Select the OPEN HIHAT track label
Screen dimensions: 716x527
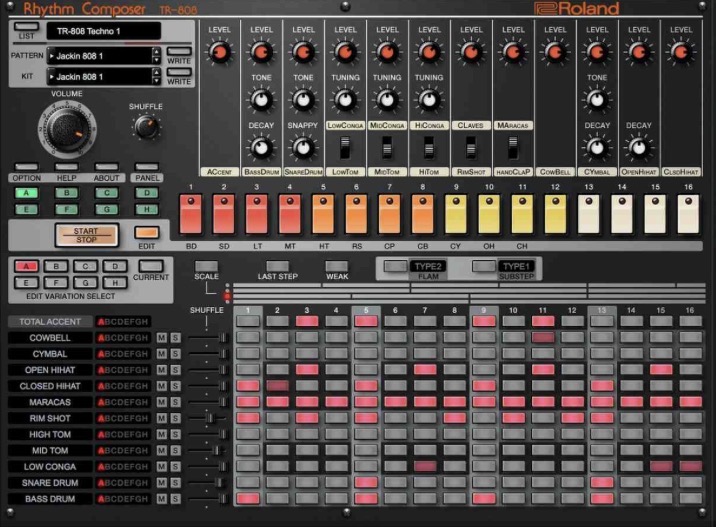click(x=50, y=370)
